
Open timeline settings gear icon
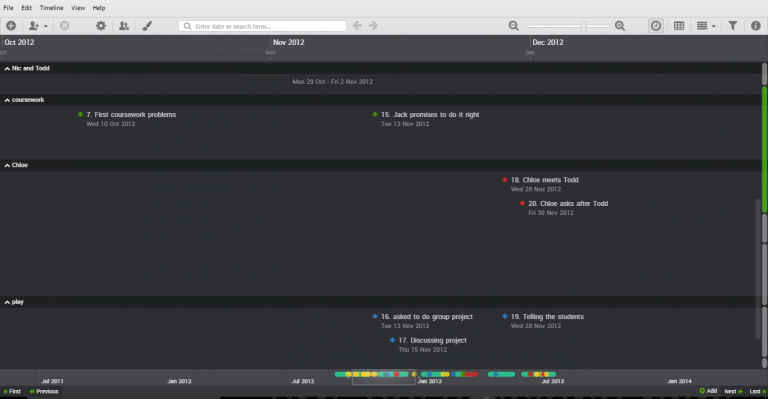101,26
